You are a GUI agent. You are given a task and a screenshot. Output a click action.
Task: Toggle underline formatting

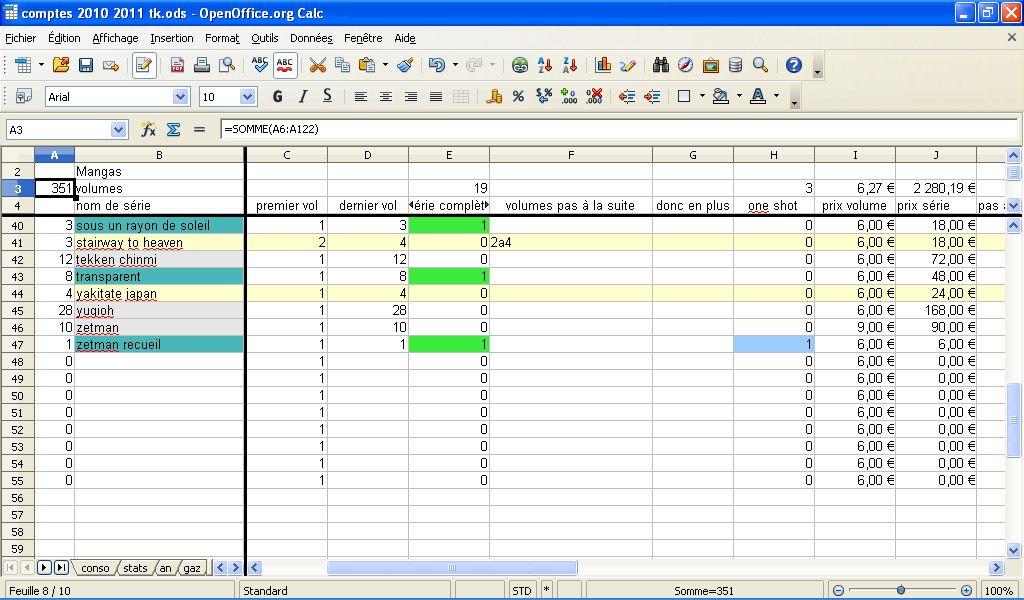(327, 97)
